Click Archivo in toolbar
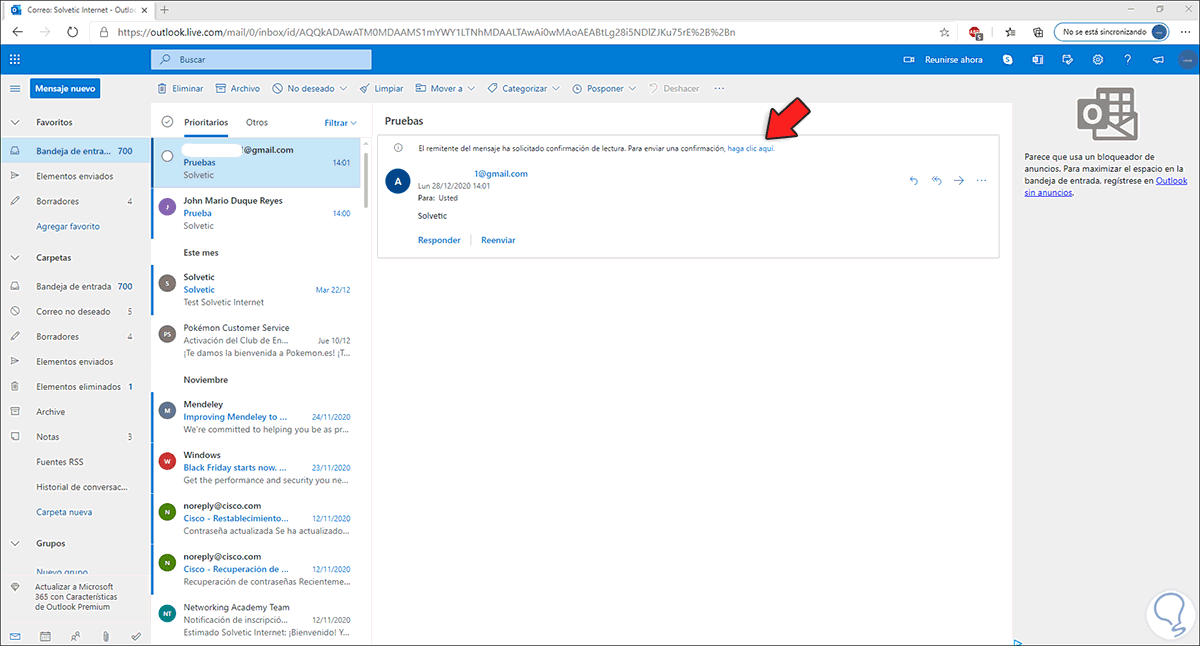 point(238,88)
